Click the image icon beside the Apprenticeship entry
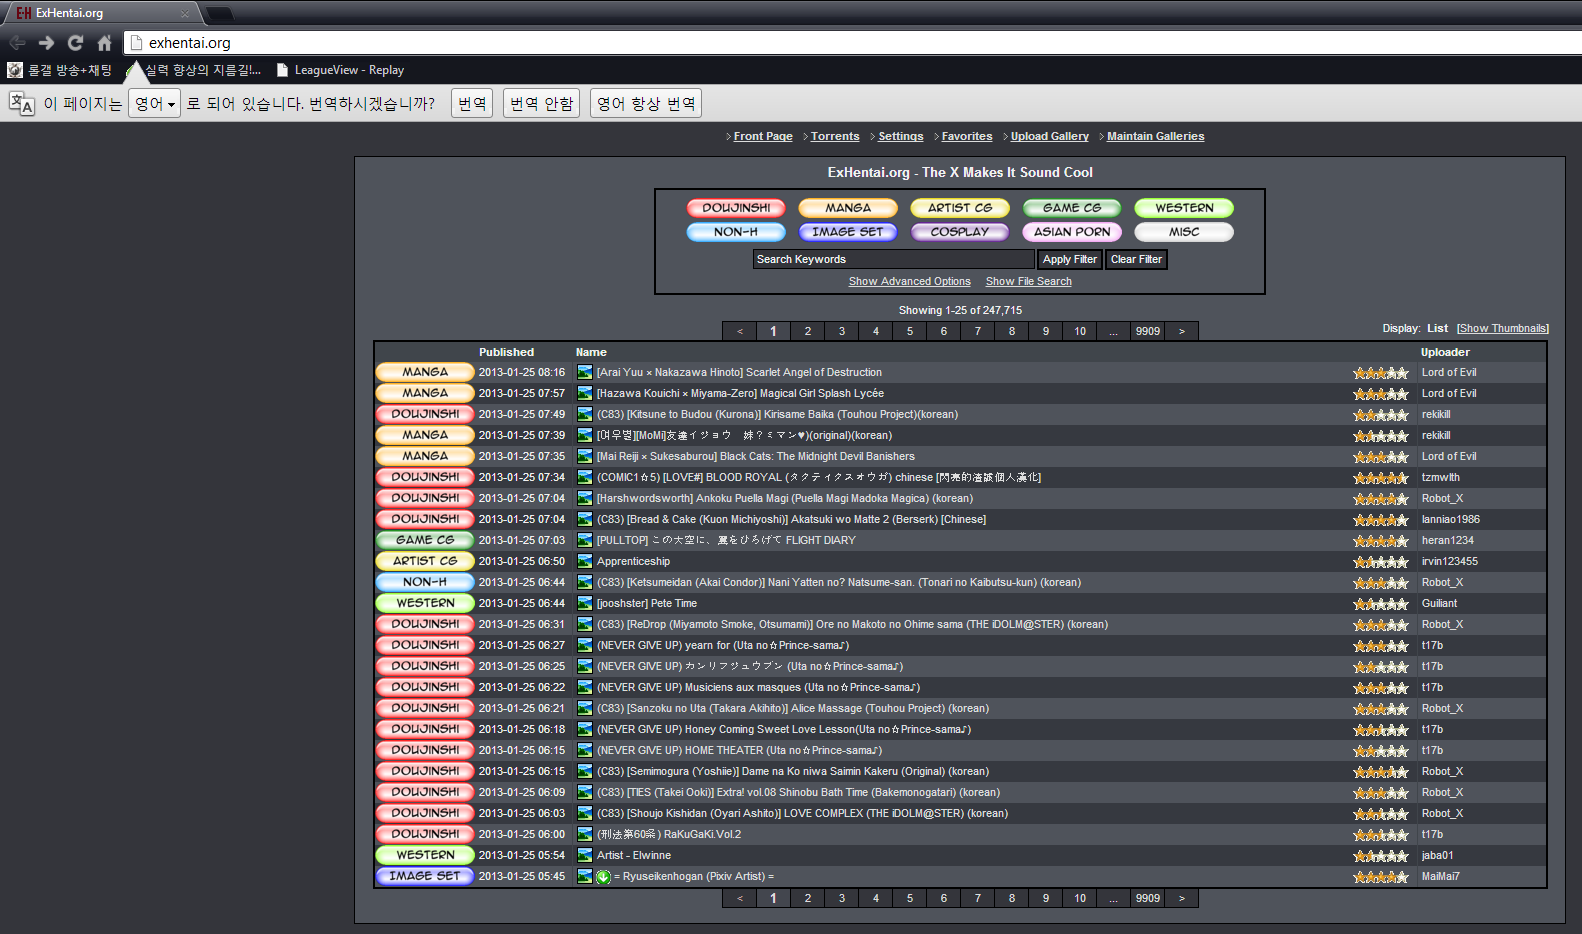The width and height of the screenshot is (1582, 934). [585, 561]
